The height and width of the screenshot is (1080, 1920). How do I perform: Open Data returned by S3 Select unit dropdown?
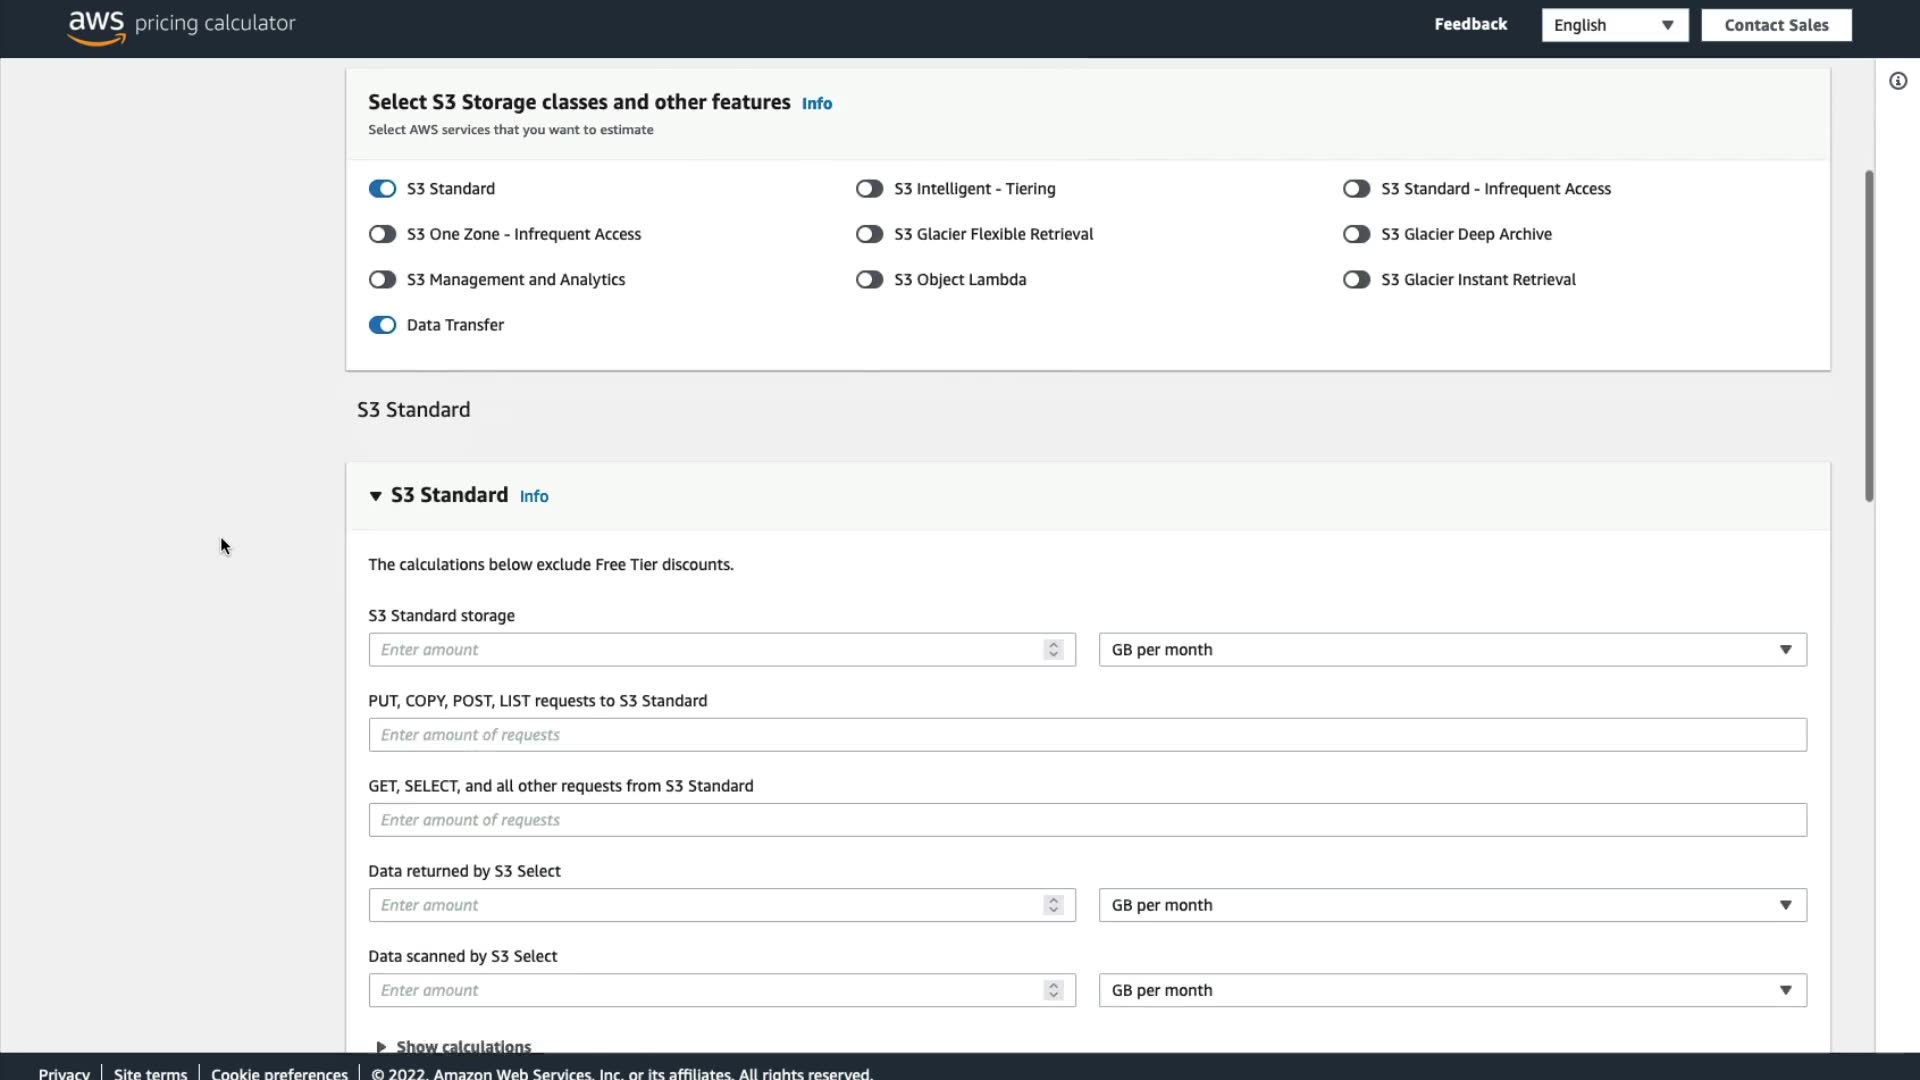pos(1452,905)
